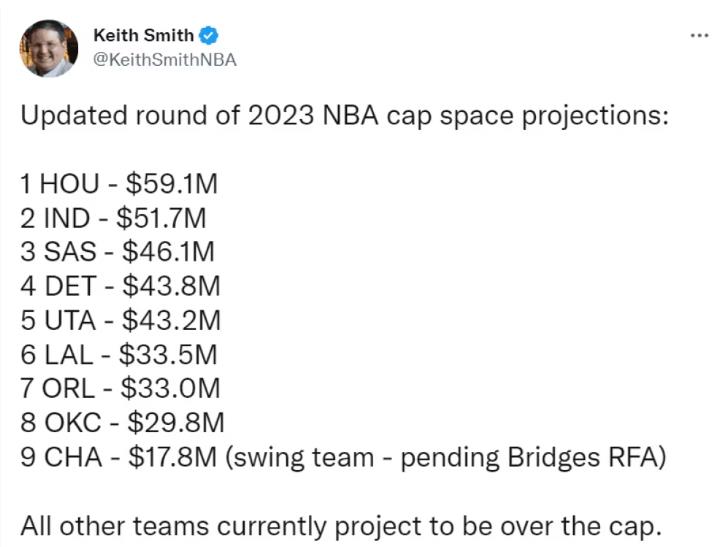This screenshot has width=717, height=547.
Task: Open Keith Smith's profile picture
Action: (49, 48)
